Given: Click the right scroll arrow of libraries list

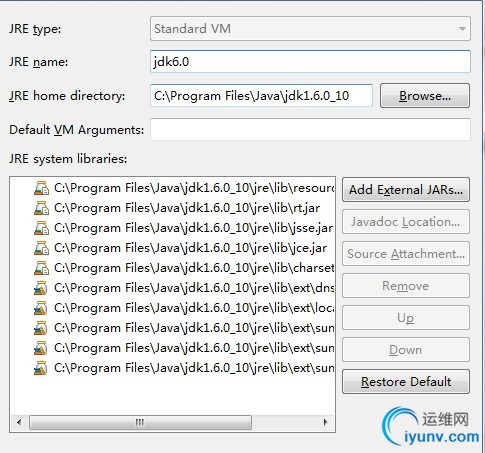Looking at the screenshot, I should [x=326, y=422].
